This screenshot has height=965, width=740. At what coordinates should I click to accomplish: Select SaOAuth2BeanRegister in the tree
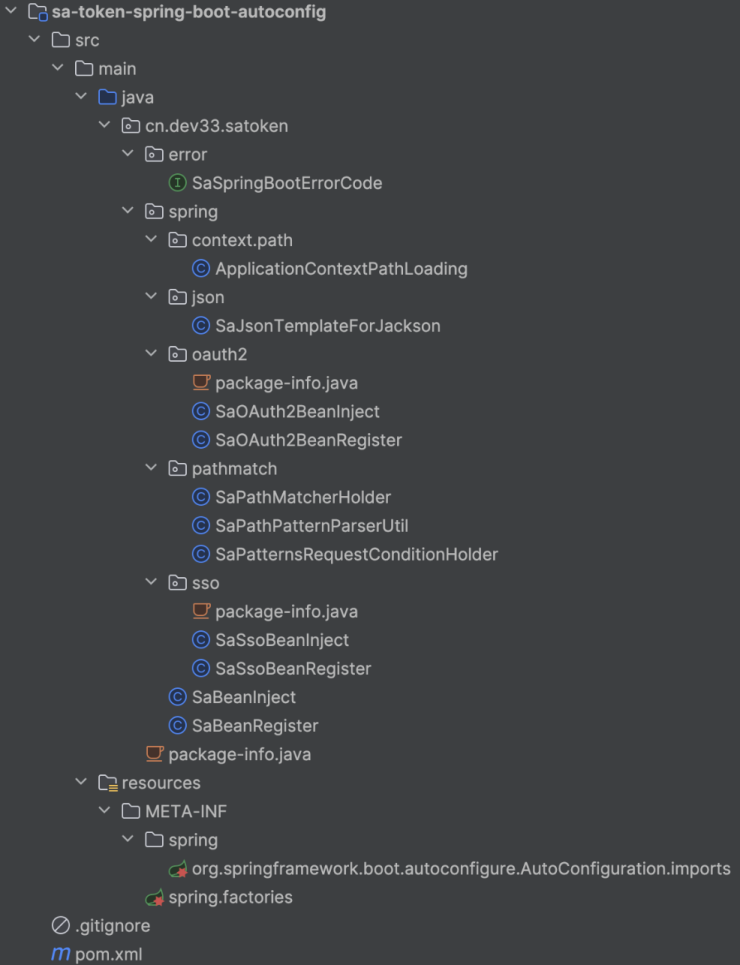pyautogui.click(x=308, y=439)
